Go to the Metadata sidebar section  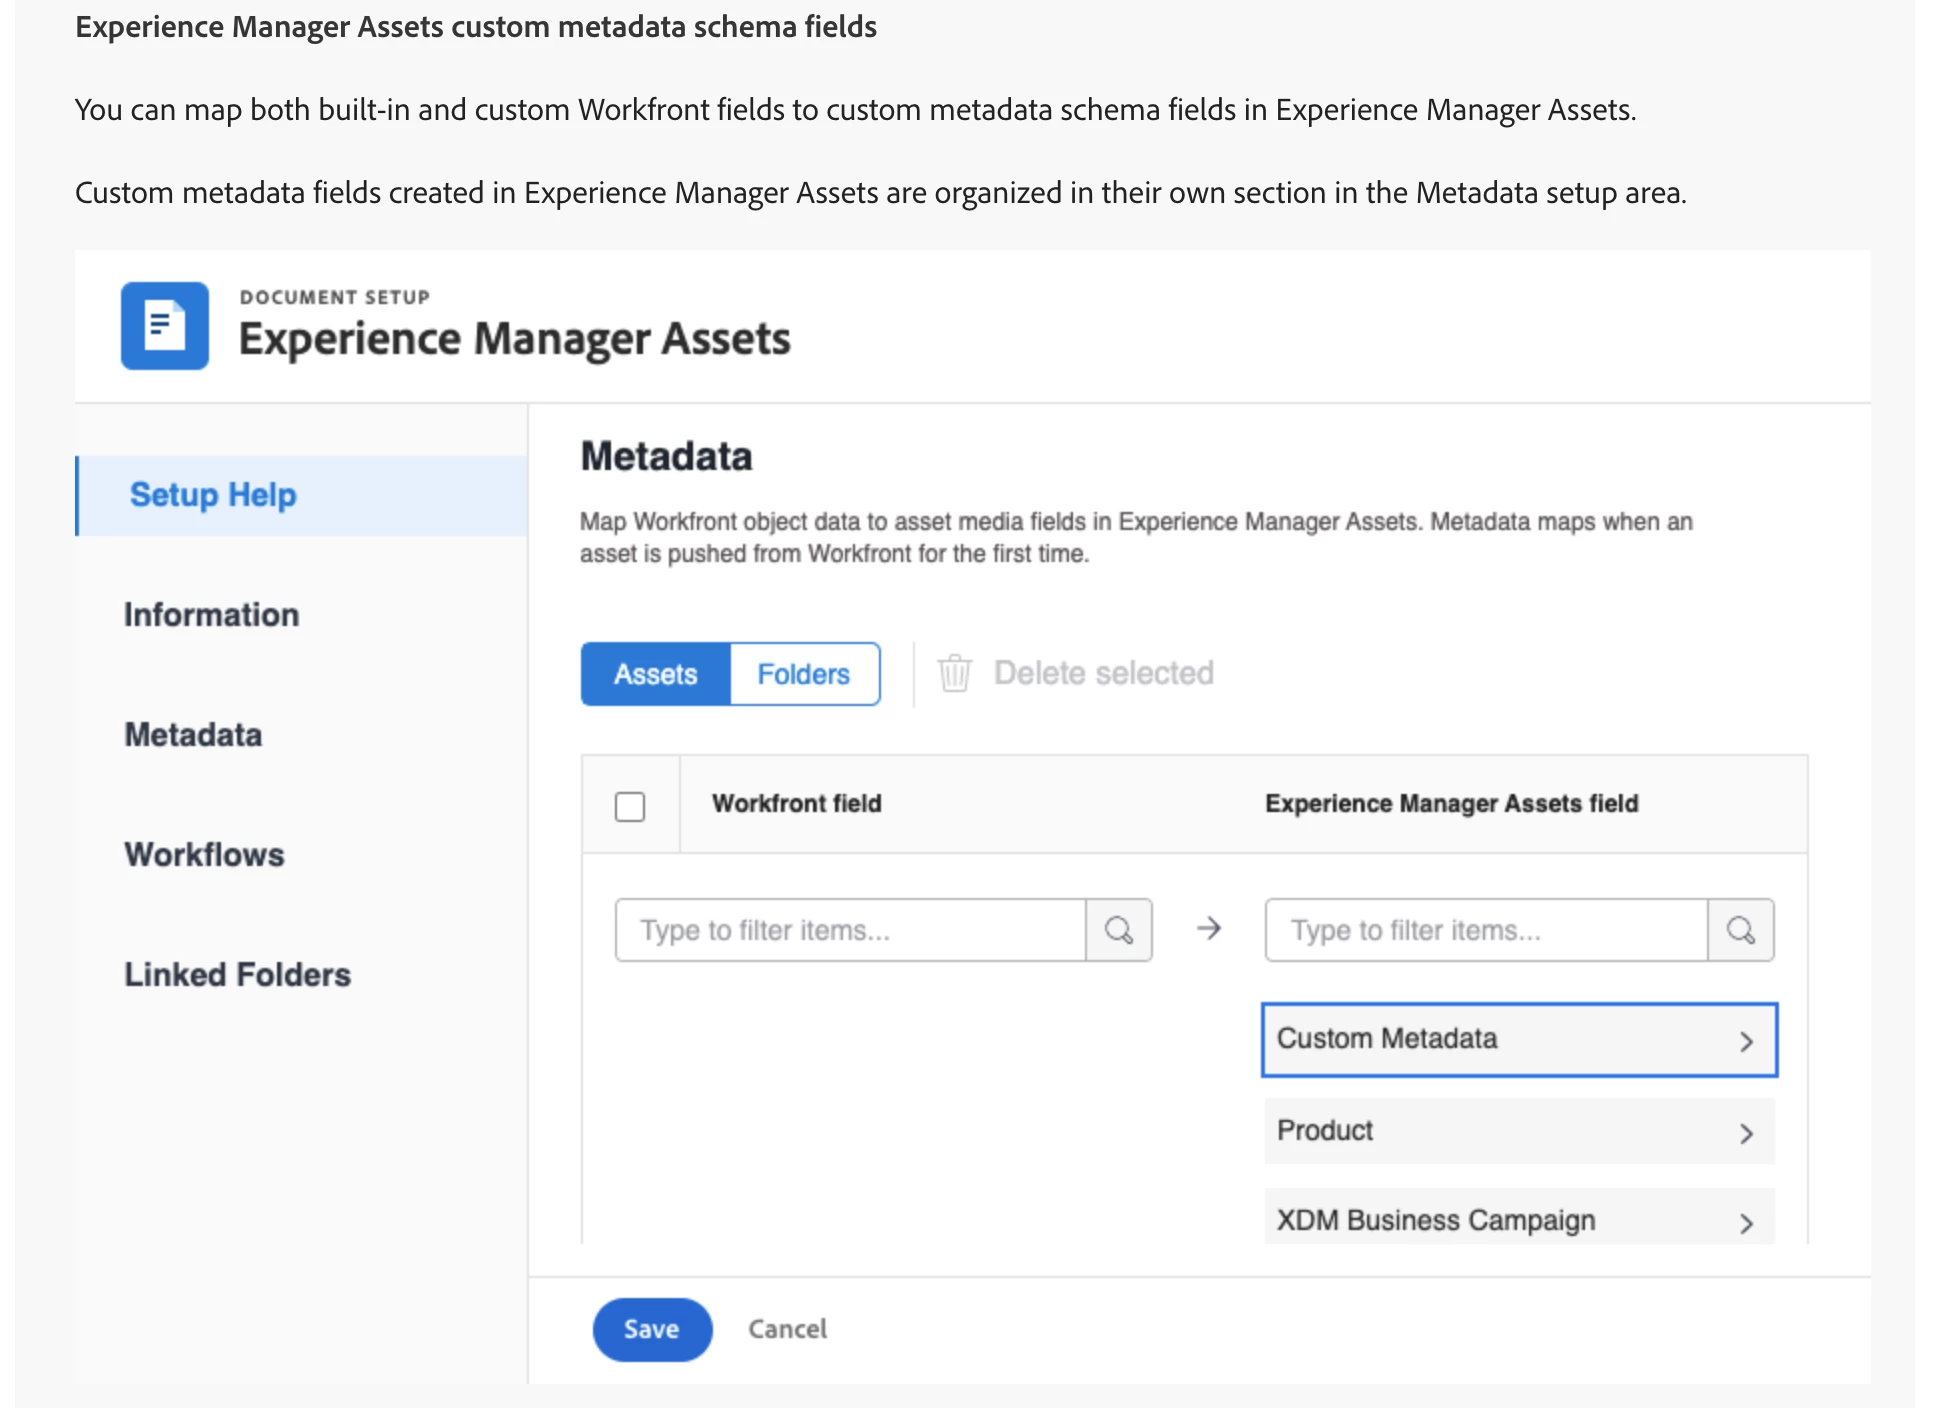coord(193,735)
